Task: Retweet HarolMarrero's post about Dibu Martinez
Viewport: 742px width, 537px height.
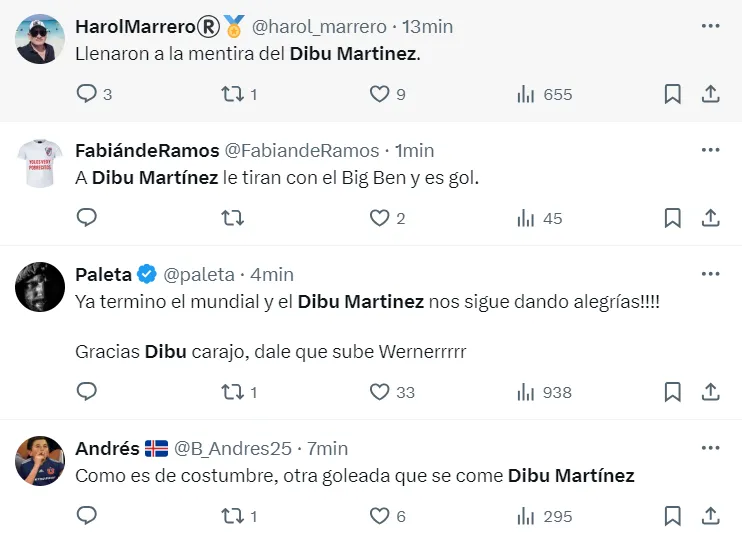Action: [232, 94]
